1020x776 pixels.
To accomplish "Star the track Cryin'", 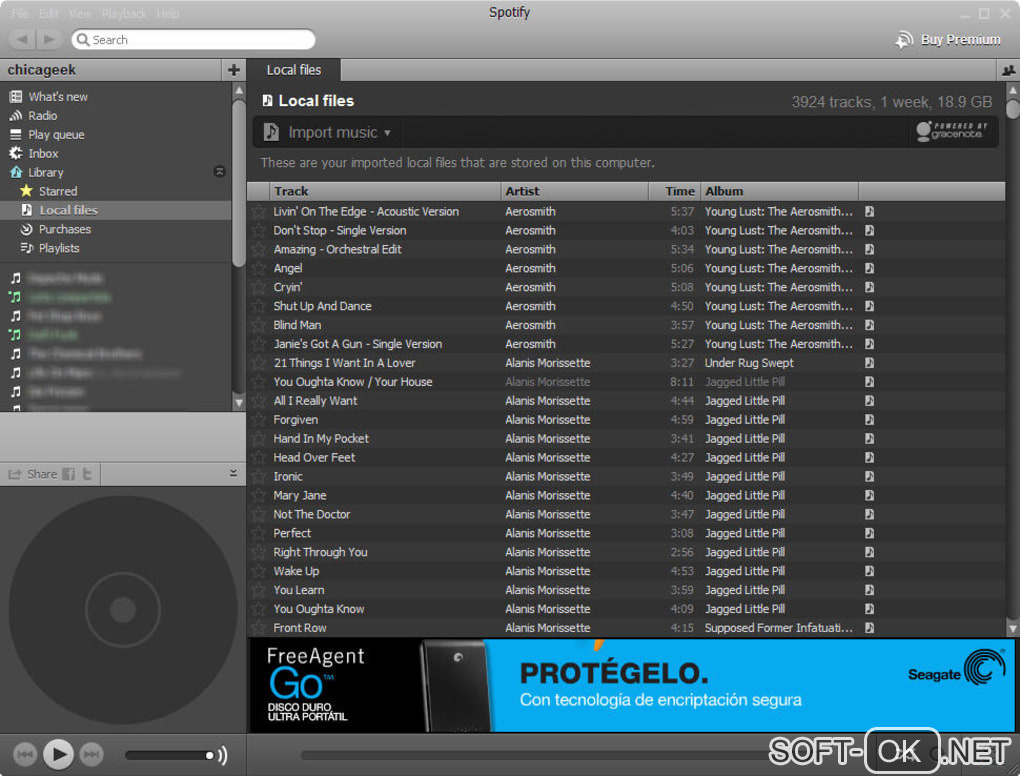I will 259,287.
